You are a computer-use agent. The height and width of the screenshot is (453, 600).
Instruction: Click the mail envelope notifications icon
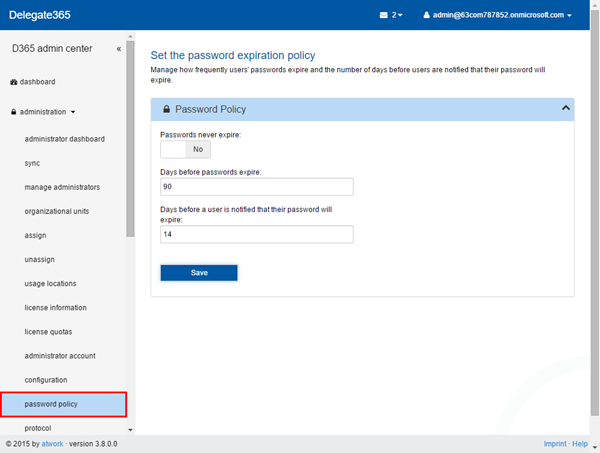[x=384, y=15]
